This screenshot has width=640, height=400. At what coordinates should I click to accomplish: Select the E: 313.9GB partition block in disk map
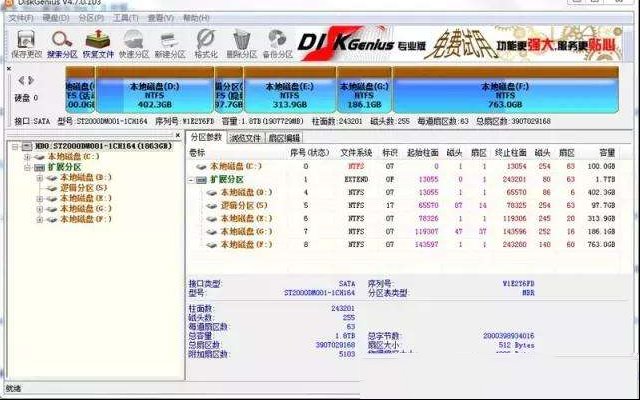(290, 90)
